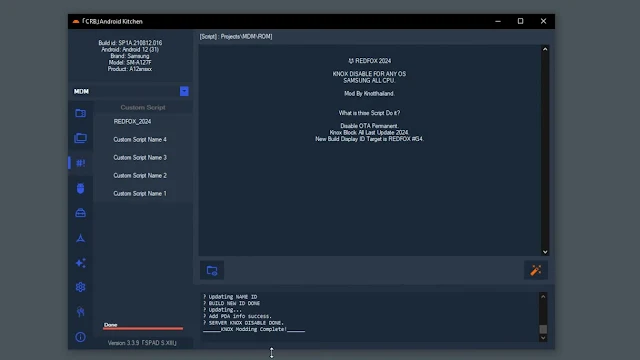Open the project folder sidebar icon
The width and height of the screenshot is (640, 360).
click(x=80, y=113)
